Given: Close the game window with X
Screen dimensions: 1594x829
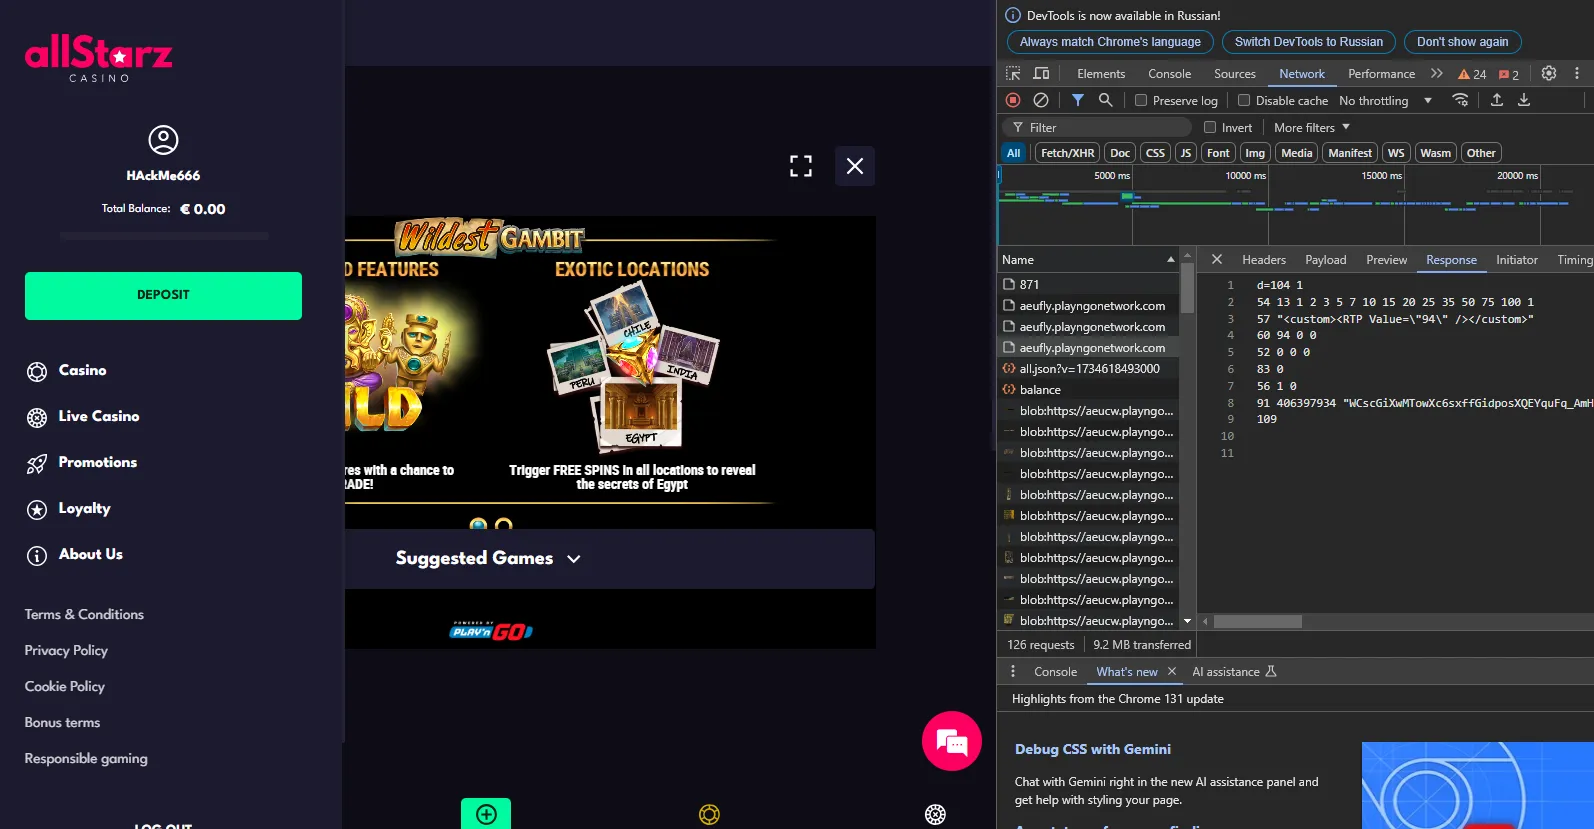Looking at the screenshot, I should [855, 166].
